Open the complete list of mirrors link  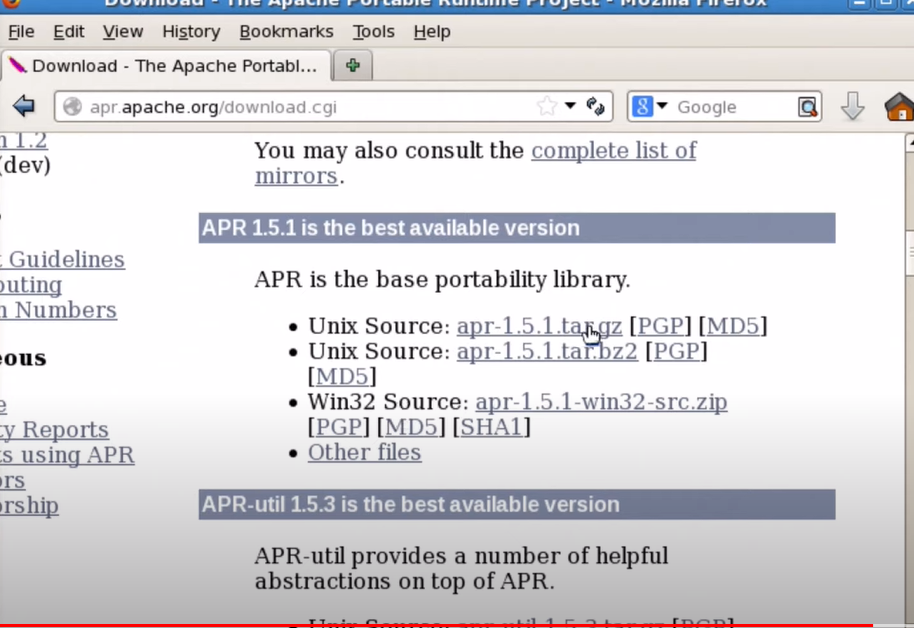tap(614, 150)
